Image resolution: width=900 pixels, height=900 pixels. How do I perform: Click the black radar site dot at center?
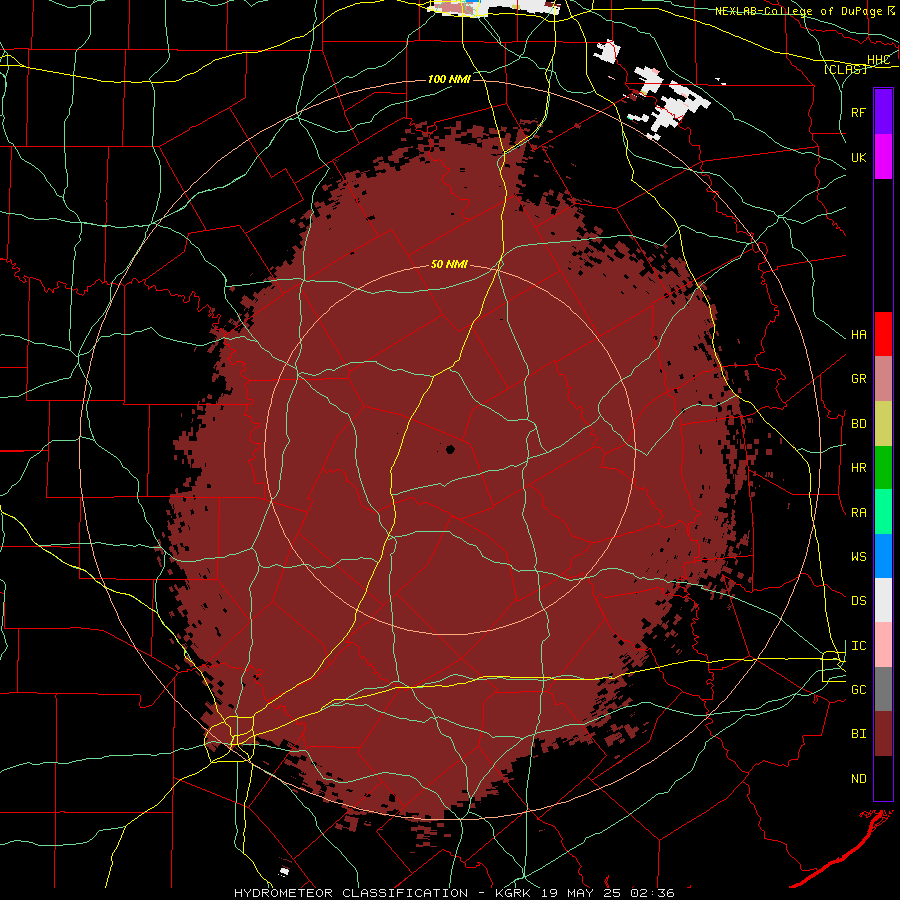pyautogui.click(x=450, y=449)
